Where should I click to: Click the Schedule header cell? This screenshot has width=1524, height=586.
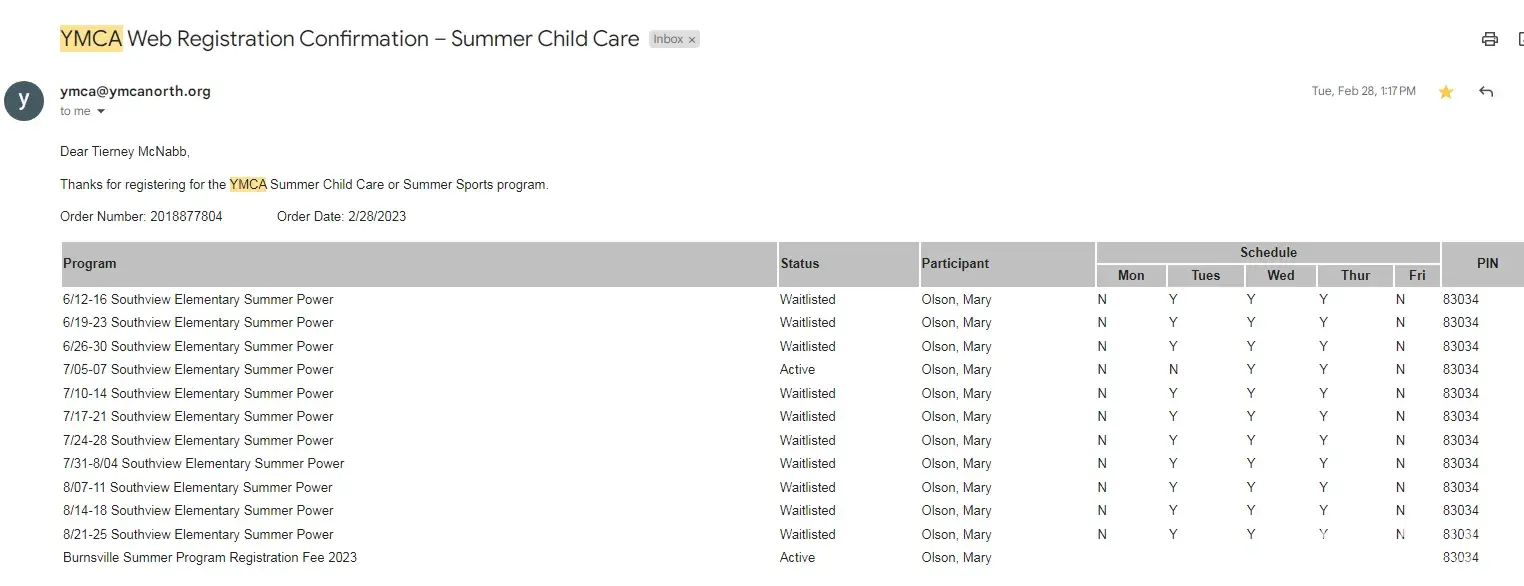pyautogui.click(x=1268, y=253)
